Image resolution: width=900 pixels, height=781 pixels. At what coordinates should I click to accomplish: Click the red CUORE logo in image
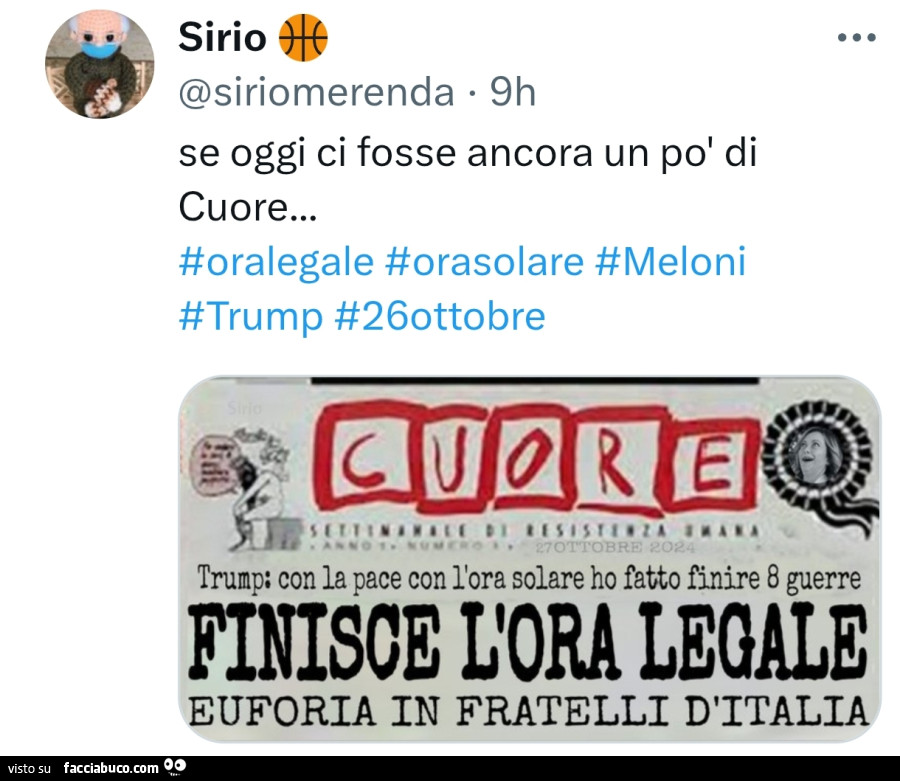[537, 457]
